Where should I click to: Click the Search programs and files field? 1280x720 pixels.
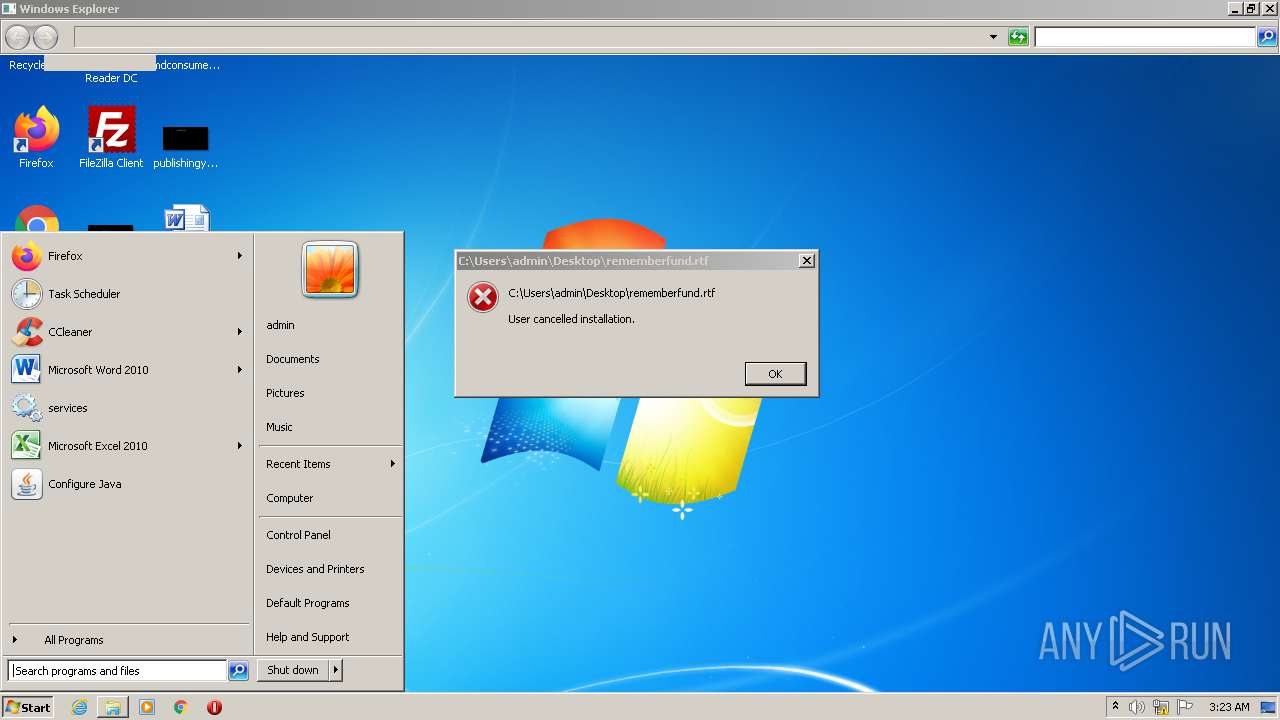coord(118,671)
